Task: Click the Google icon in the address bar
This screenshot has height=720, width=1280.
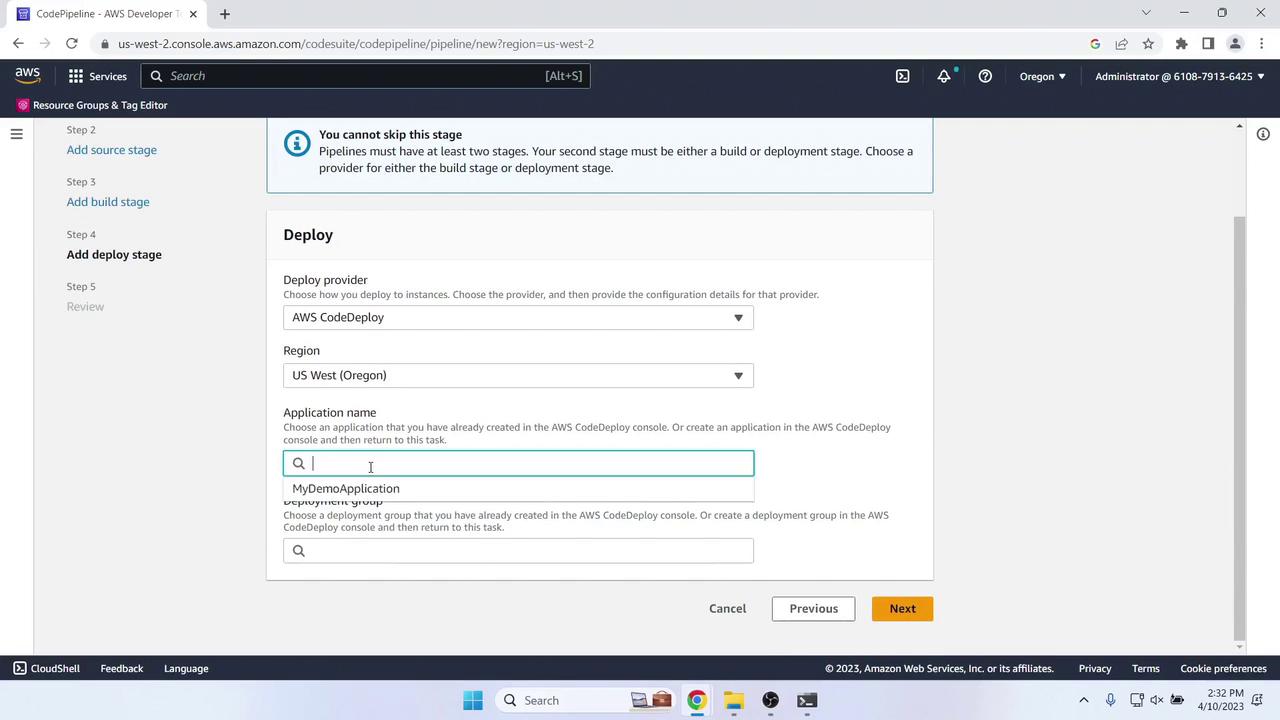Action: (x=1095, y=44)
